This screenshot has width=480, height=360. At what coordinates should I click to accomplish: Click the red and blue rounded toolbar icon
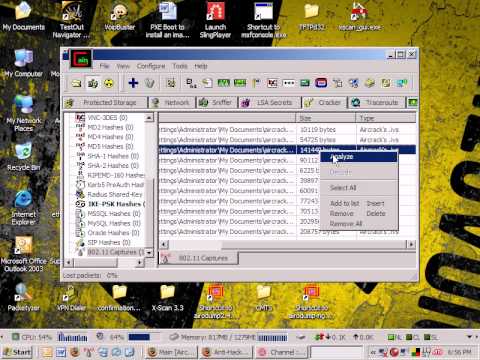pyautogui.click(x=321, y=83)
